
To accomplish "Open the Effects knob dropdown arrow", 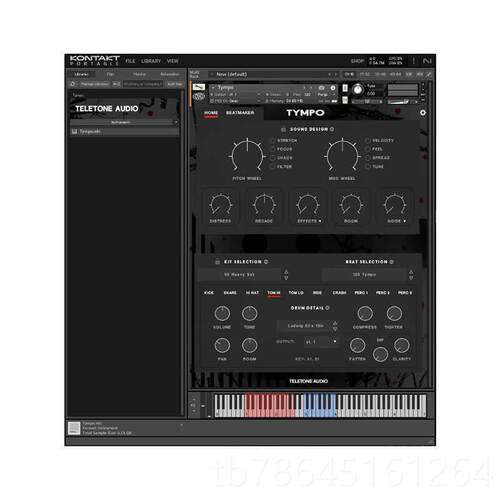I will click(x=320, y=221).
